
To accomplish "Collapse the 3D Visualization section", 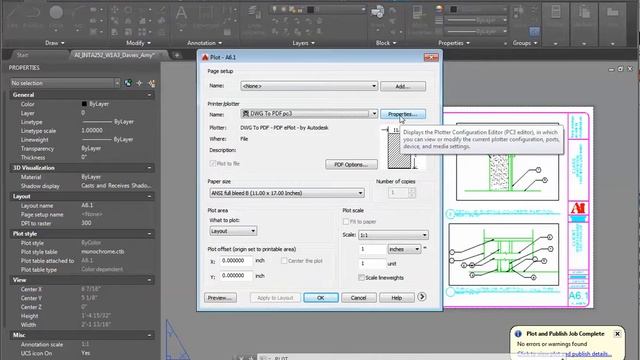I will [149, 168].
